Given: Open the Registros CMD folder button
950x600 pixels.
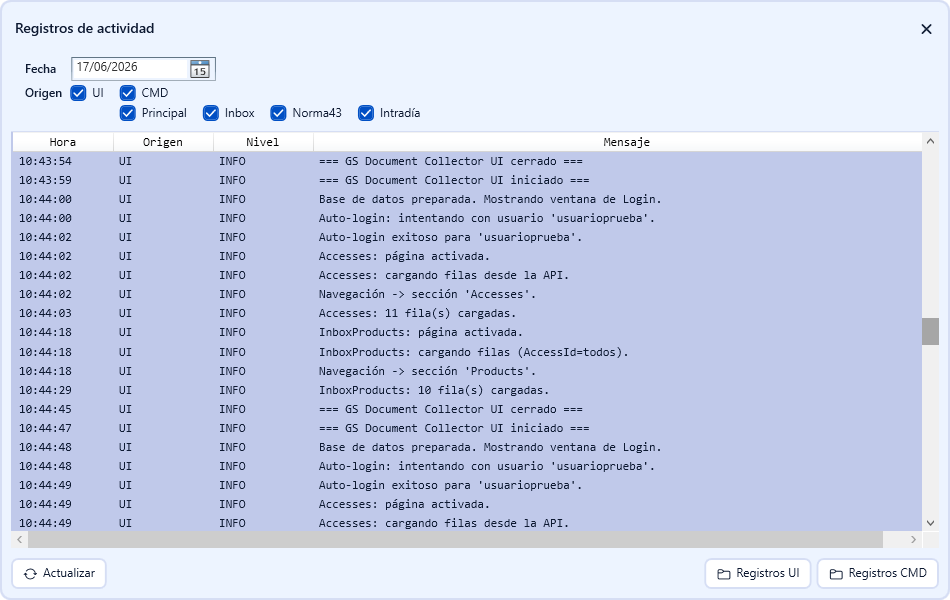Looking at the screenshot, I should click(877, 573).
